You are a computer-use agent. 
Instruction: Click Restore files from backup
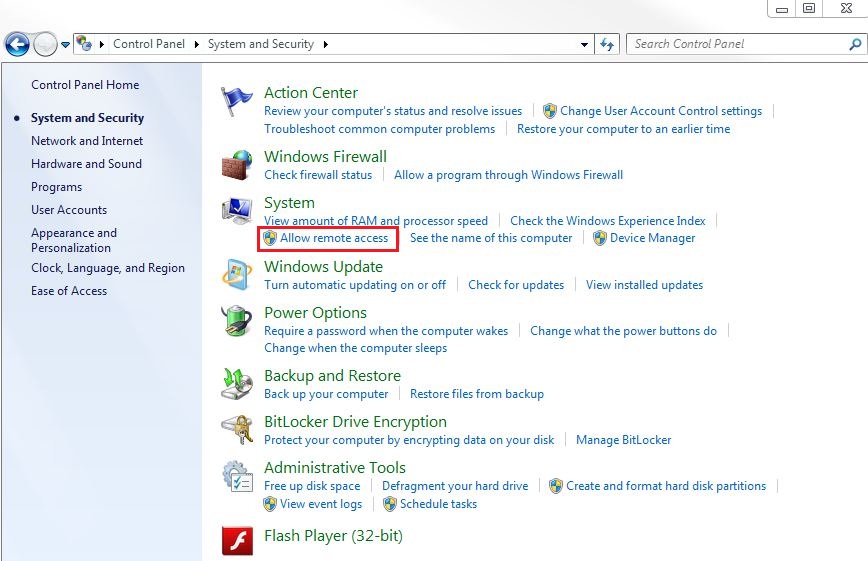pos(477,394)
